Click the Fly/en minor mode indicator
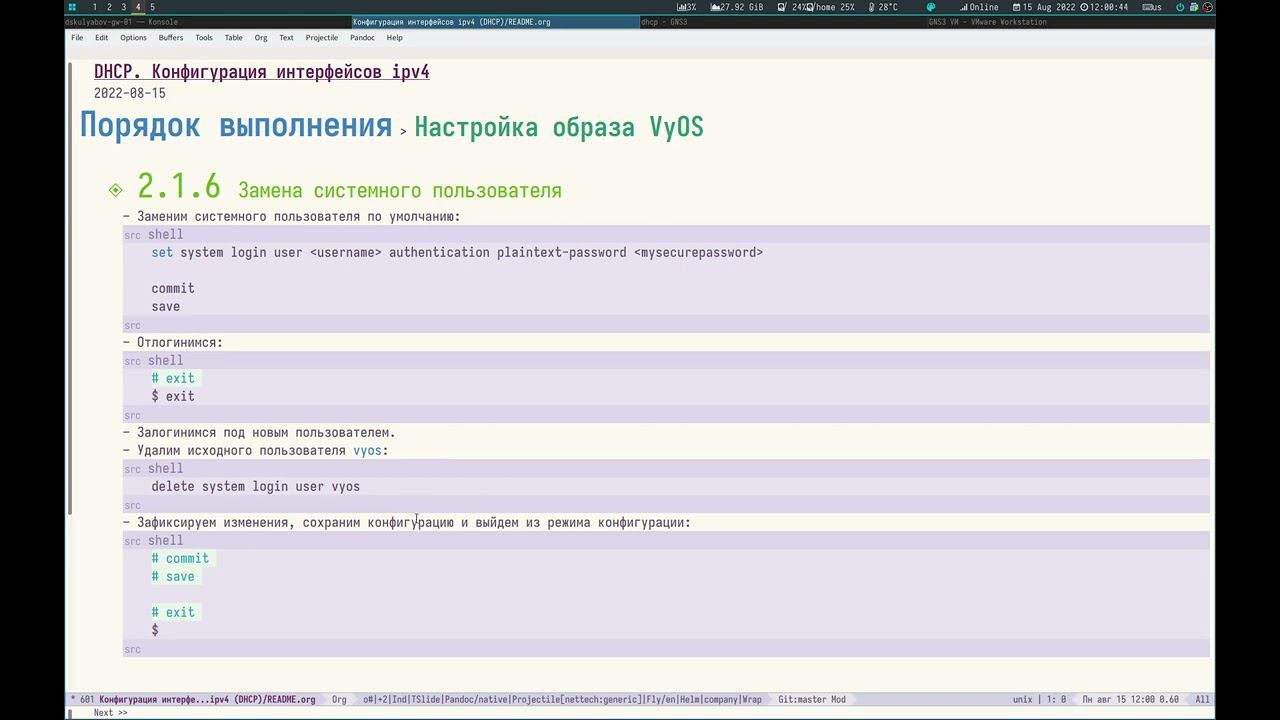 click(x=661, y=699)
